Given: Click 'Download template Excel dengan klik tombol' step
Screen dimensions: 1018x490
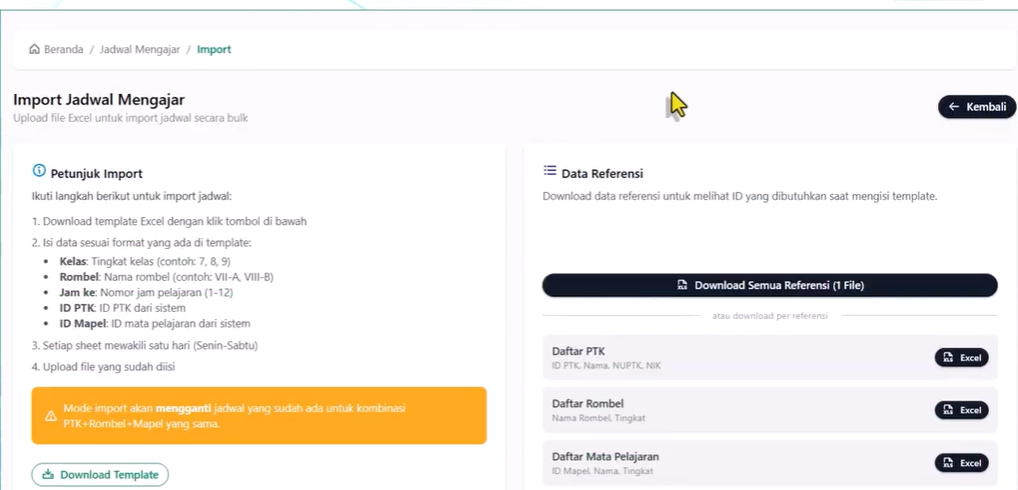Looking at the screenshot, I should (169, 221).
